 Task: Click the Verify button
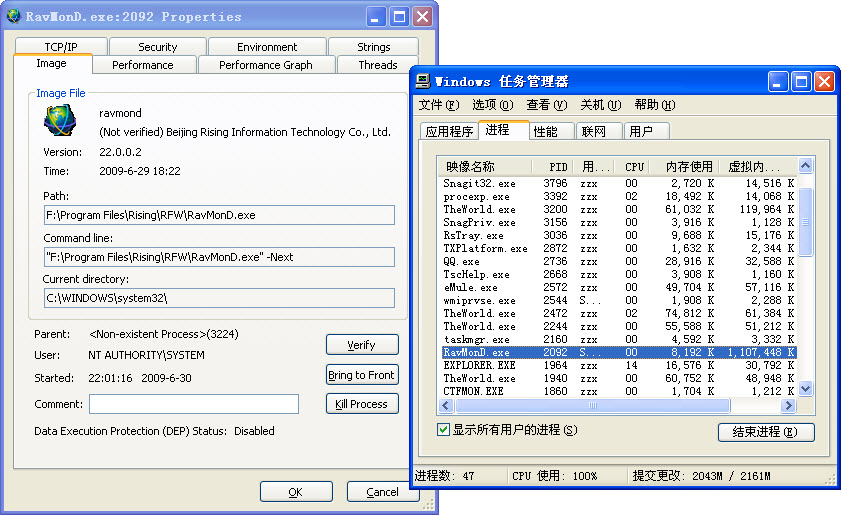tap(362, 344)
